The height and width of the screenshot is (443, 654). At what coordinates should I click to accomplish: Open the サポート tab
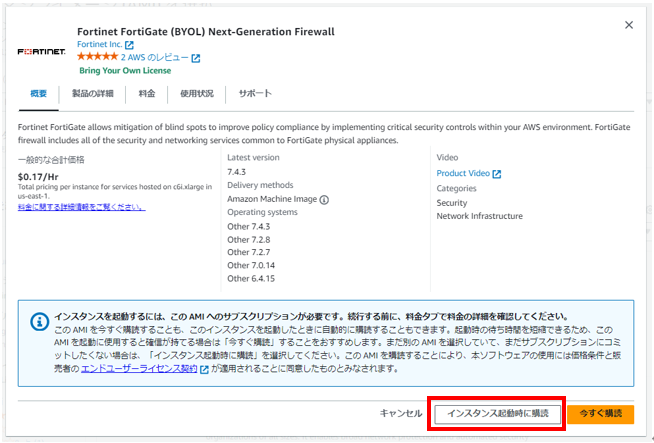pyautogui.click(x=255, y=93)
